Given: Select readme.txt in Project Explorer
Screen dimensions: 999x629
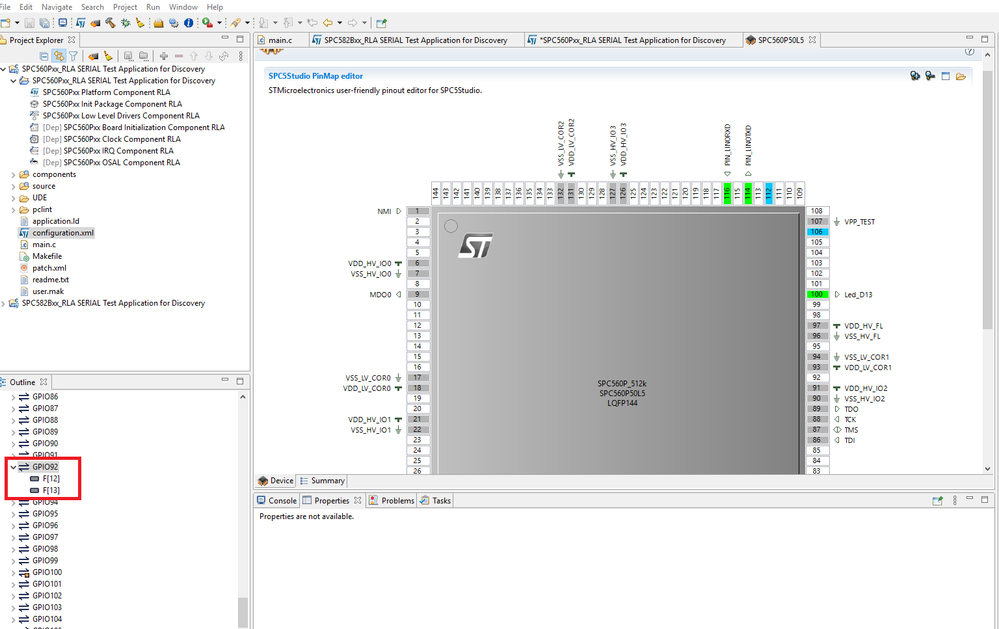Looking at the screenshot, I should tap(50, 280).
